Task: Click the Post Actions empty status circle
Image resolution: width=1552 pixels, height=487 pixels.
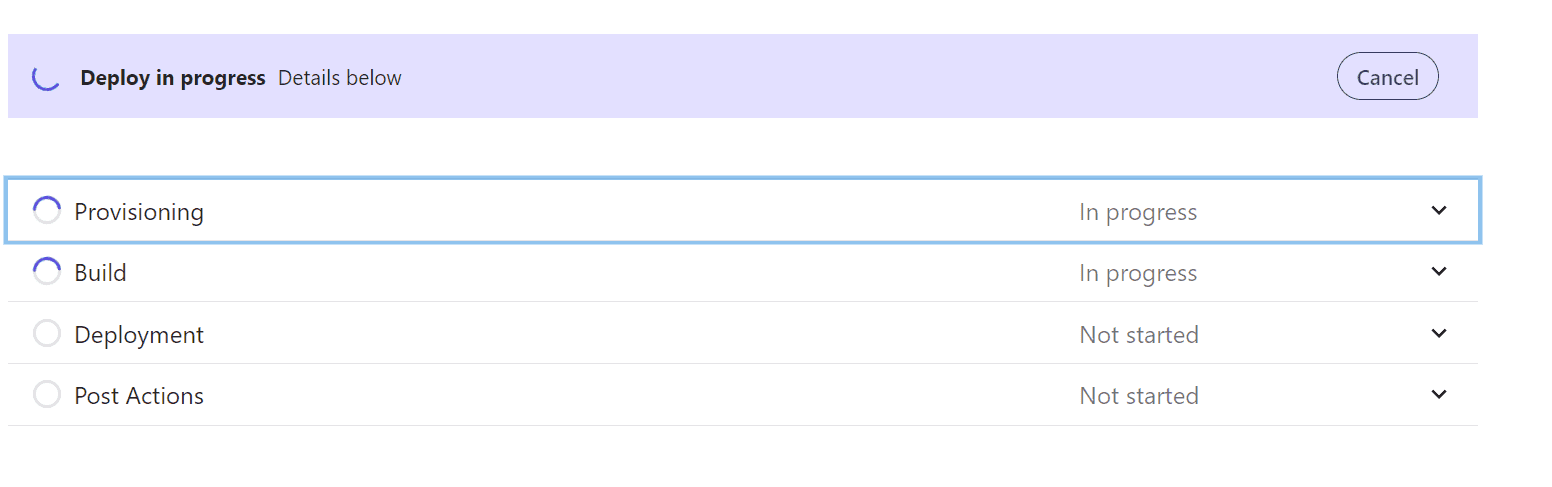Action: point(47,395)
